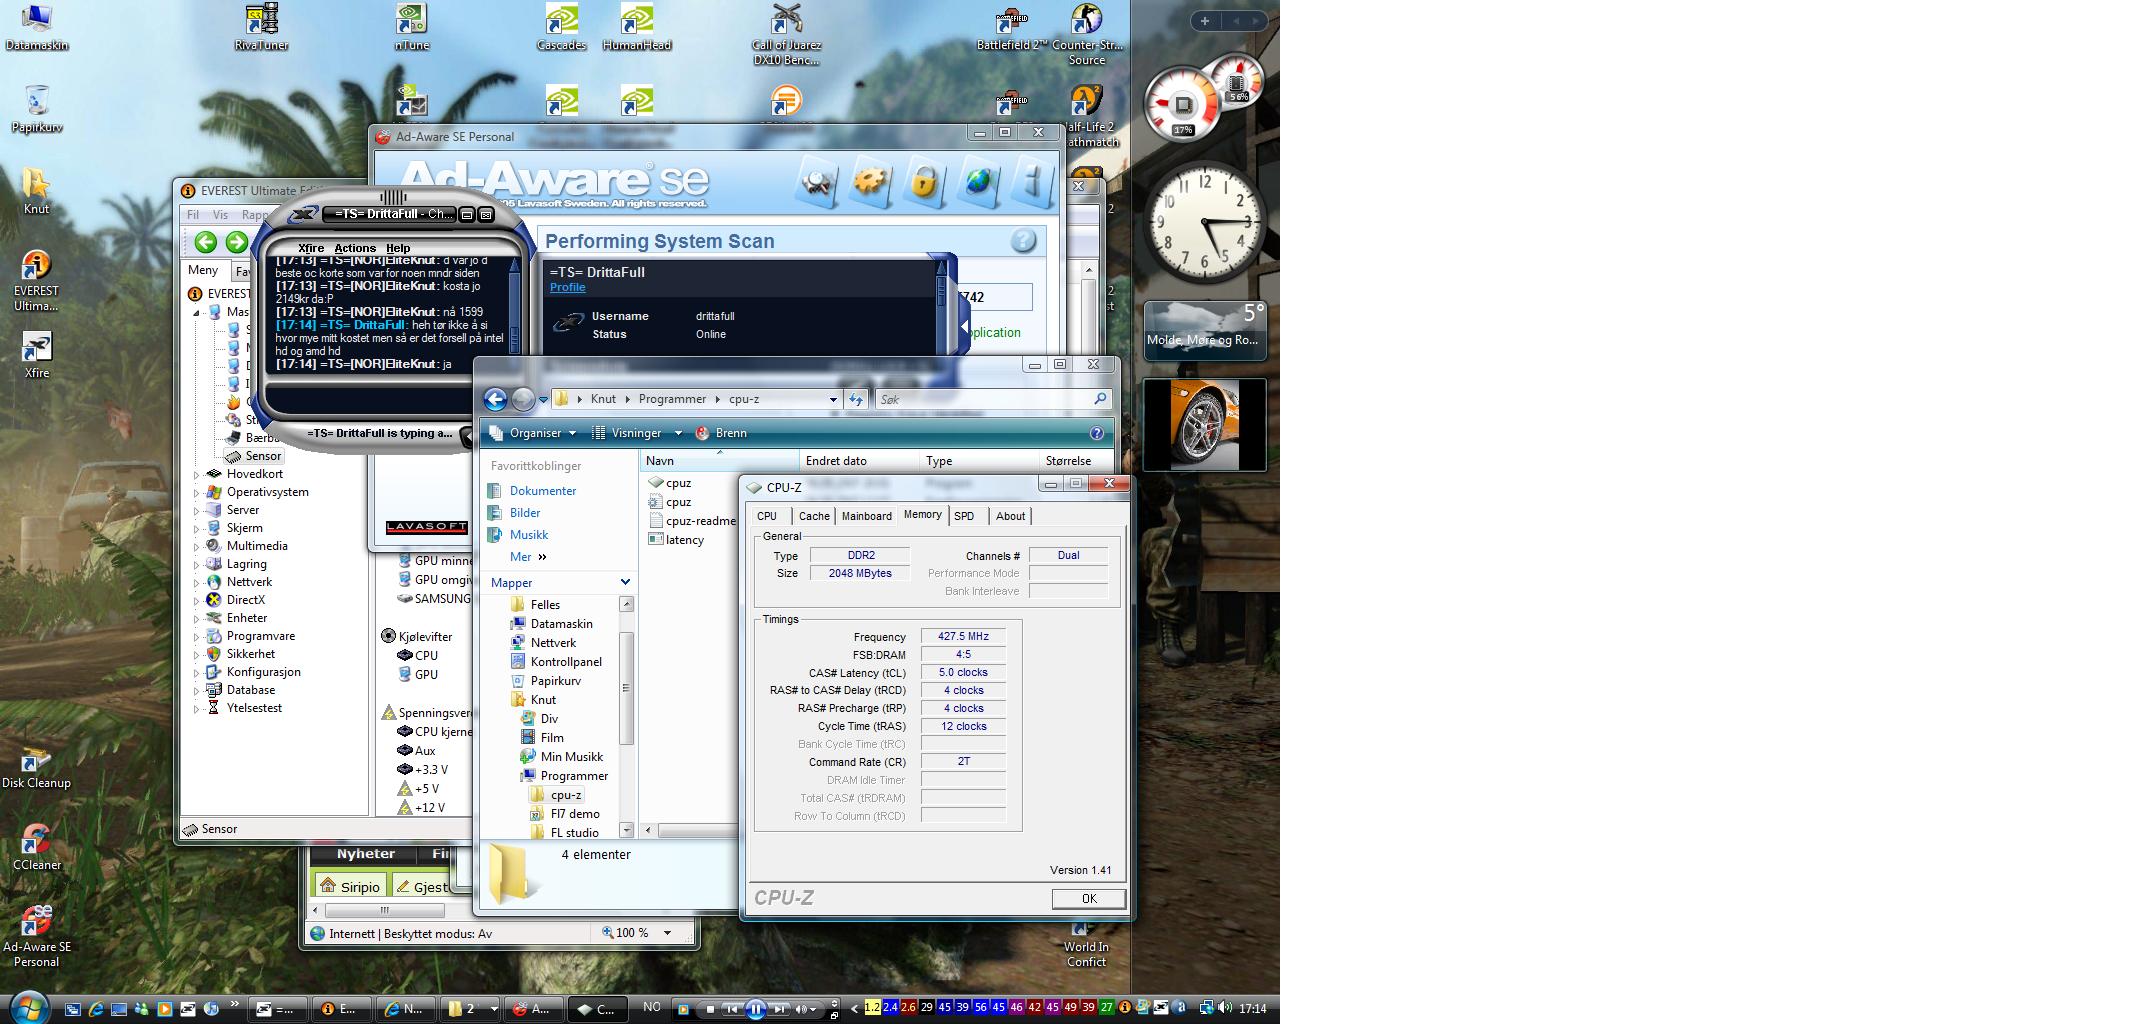The image size is (2156, 1024).
Task: Click Explorer back arrow button
Action: click(495, 399)
